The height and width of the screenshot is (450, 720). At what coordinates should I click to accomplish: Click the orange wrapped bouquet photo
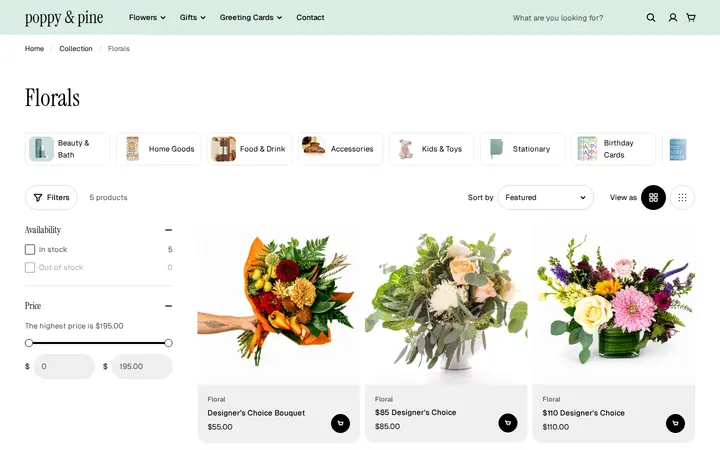point(279,304)
